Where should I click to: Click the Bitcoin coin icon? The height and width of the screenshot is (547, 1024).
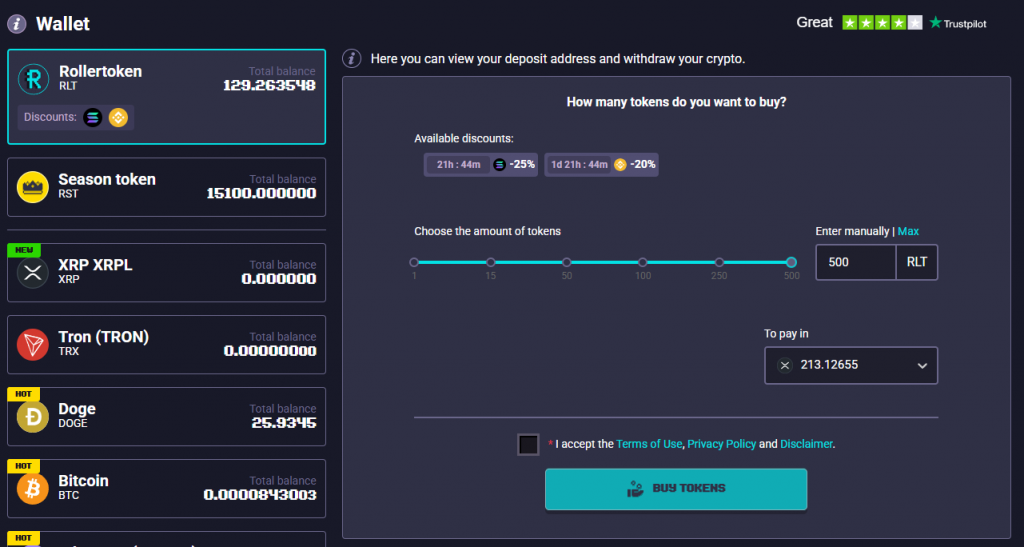[x=33, y=488]
